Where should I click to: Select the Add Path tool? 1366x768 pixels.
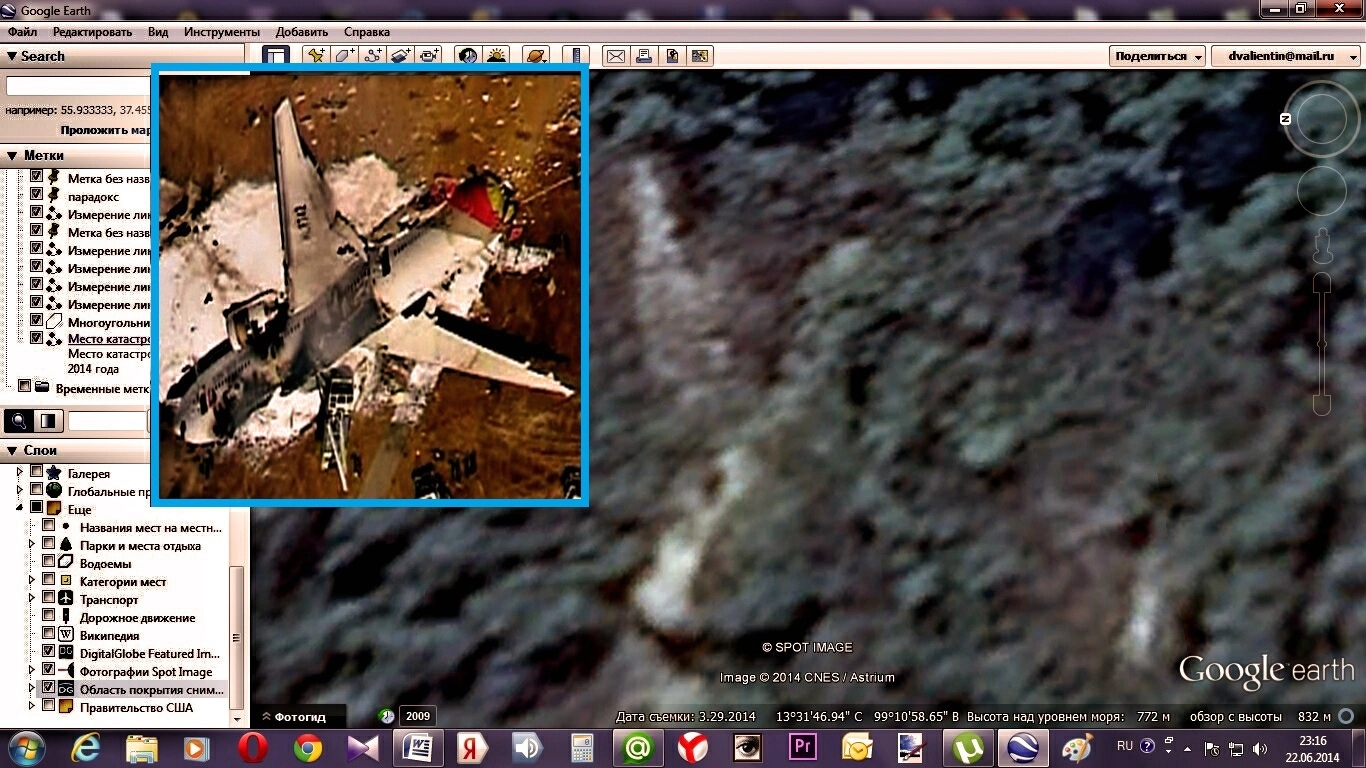(373, 56)
